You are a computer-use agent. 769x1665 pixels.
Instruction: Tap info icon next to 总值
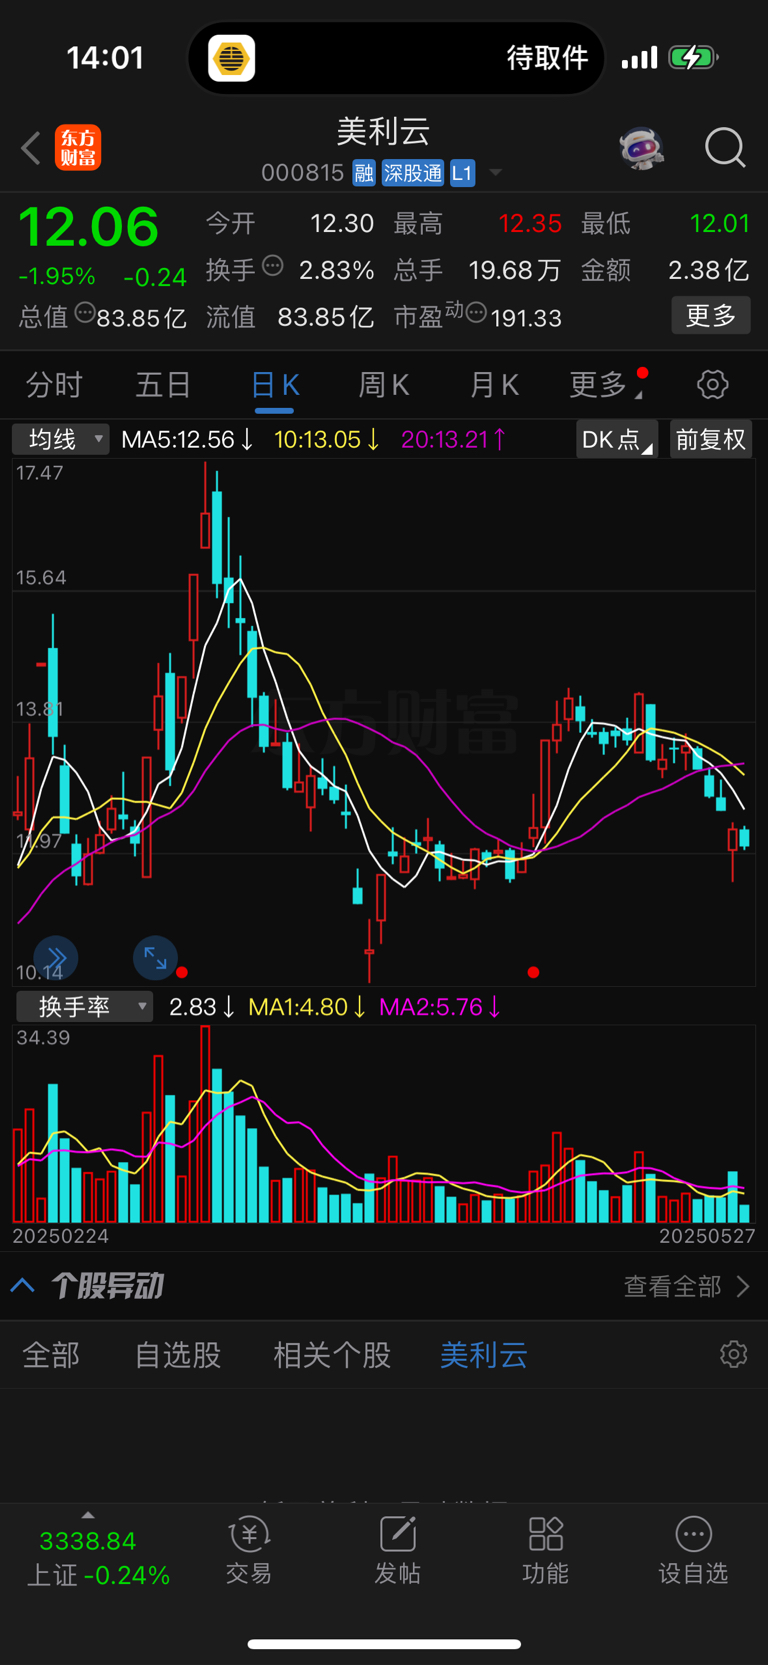click(x=85, y=313)
